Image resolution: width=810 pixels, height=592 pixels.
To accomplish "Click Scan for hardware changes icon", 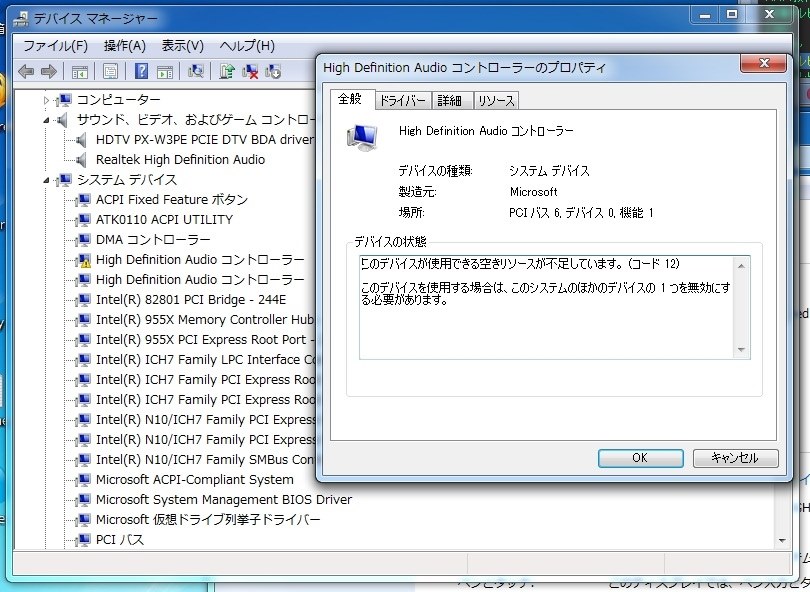I will pos(196,71).
